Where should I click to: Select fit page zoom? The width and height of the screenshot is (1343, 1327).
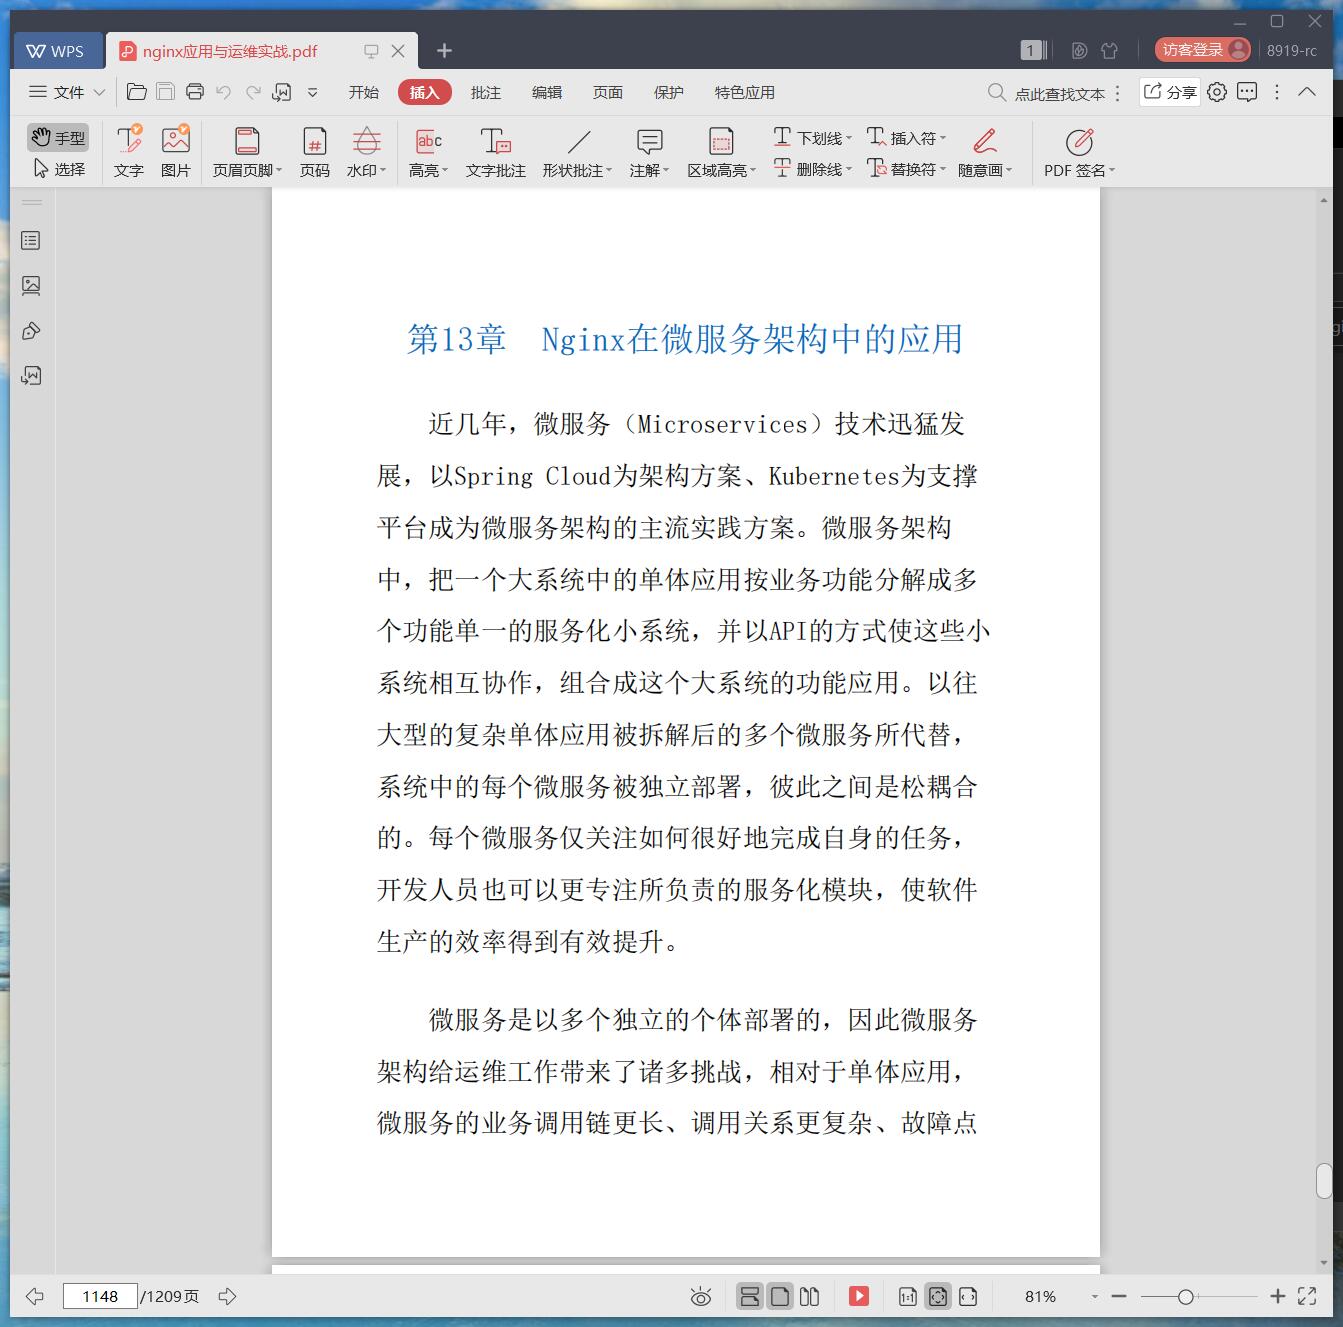[937, 1296]
